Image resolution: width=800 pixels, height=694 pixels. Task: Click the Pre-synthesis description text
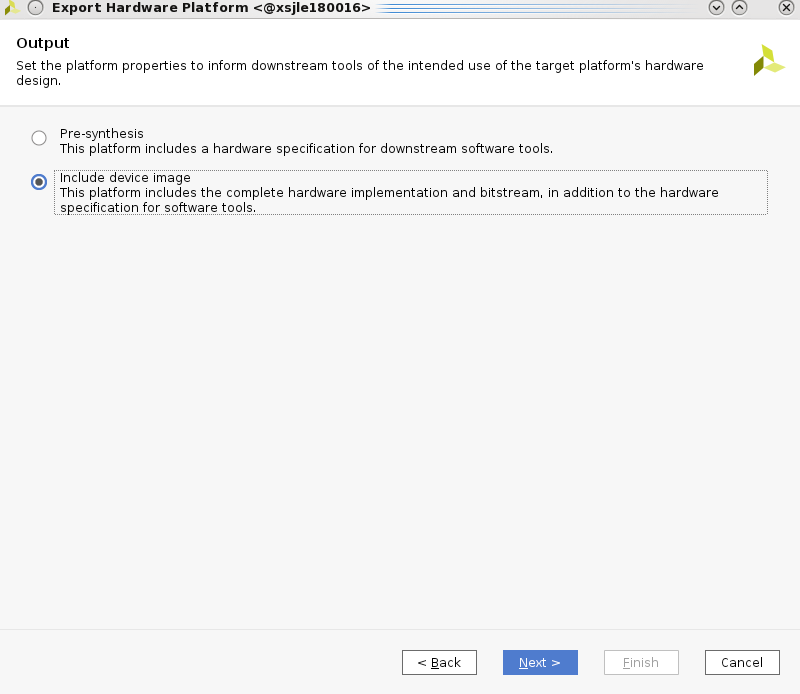click(x=306, y=148)
